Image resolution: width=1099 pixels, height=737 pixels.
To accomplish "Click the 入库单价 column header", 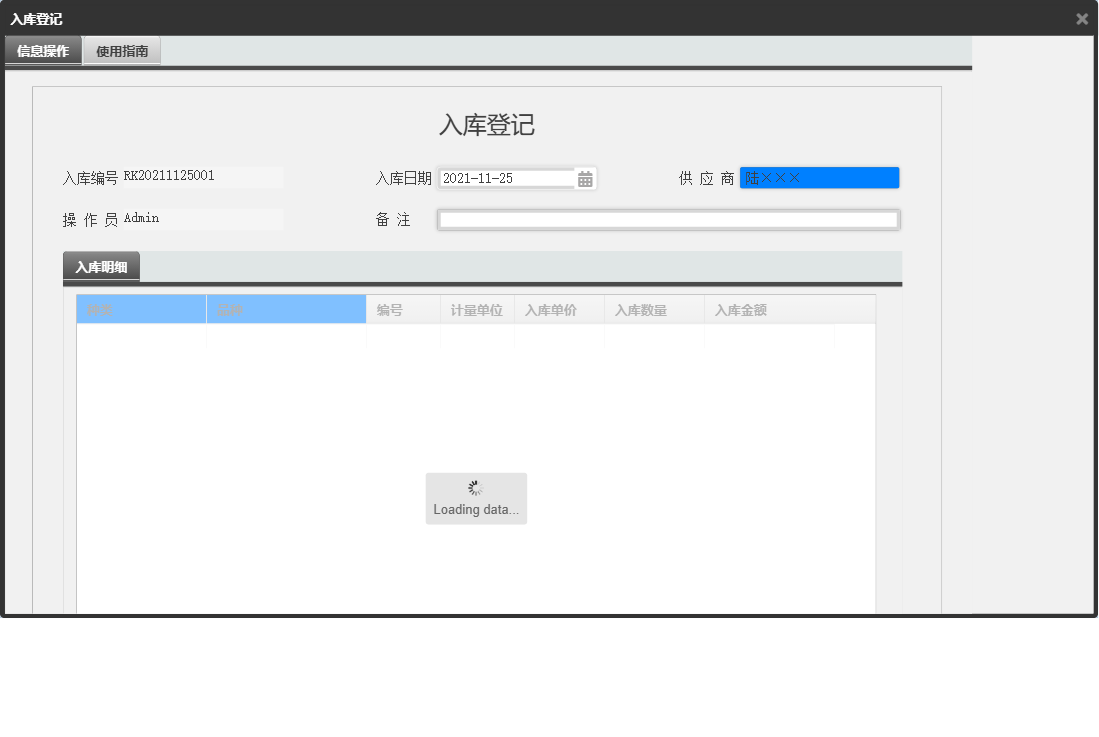I will pyautogui.click(x=558, y=309).
